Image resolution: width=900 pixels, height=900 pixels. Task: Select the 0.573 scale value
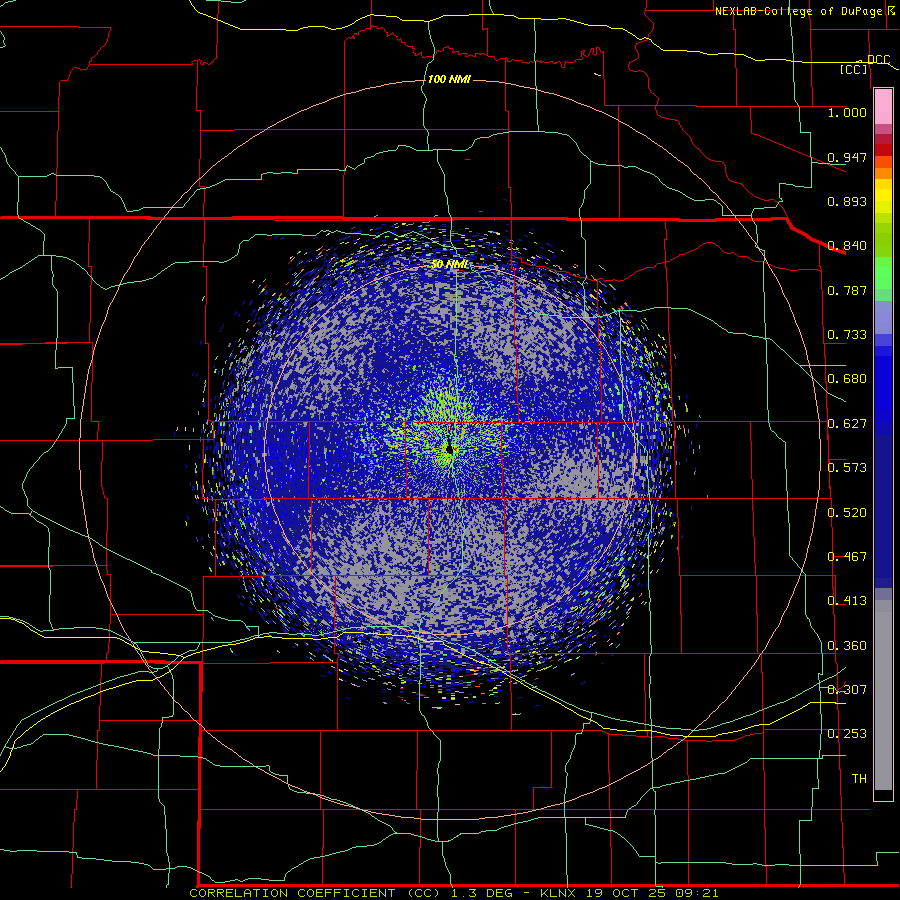847,468
